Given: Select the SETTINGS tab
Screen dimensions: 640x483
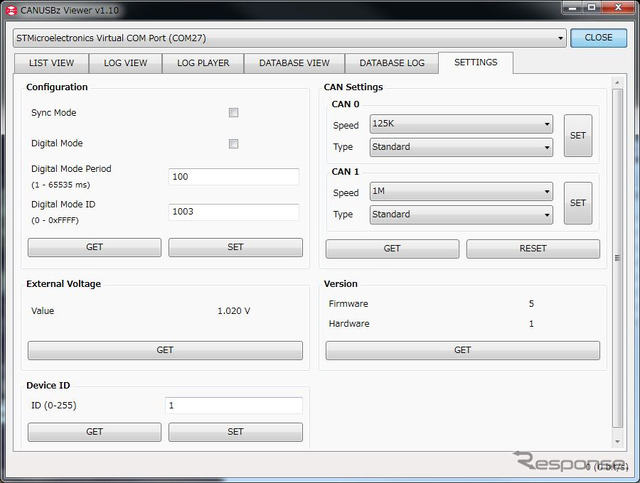Looking at the screenshot, I should click(476, 62).
